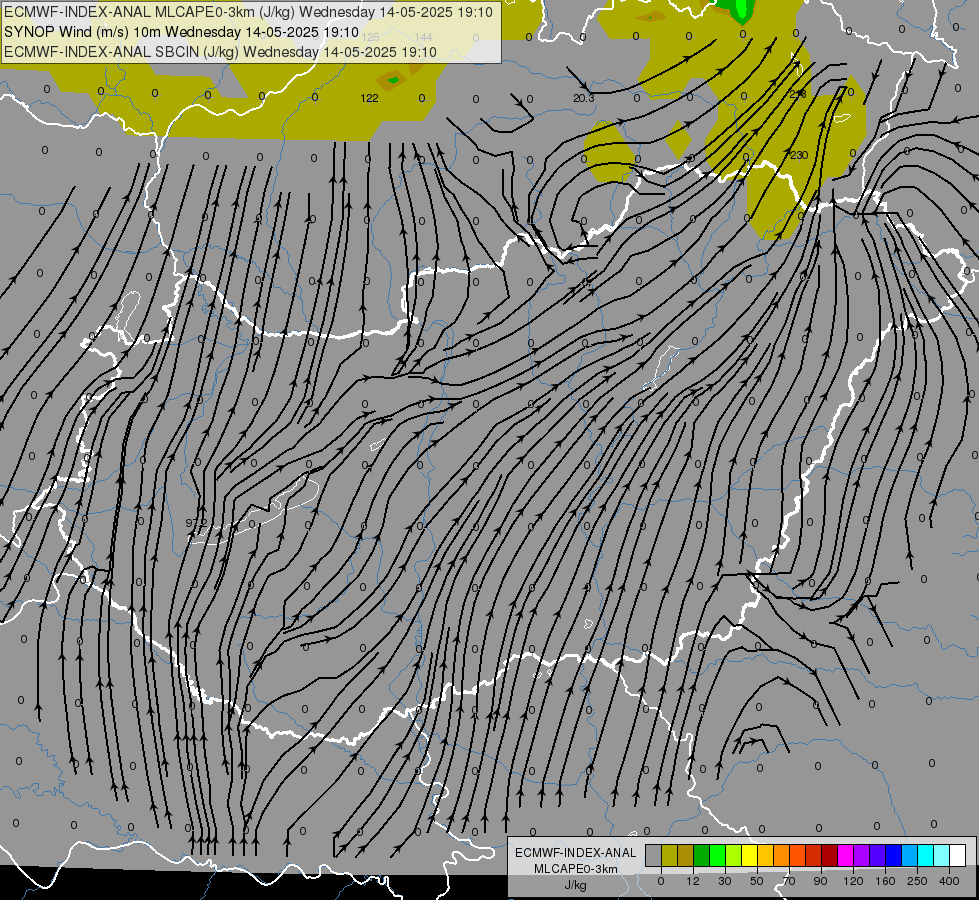This screenshot has width=979, height=900.
Task: Select the bright green legend swatch
Action: pos(717,855)
